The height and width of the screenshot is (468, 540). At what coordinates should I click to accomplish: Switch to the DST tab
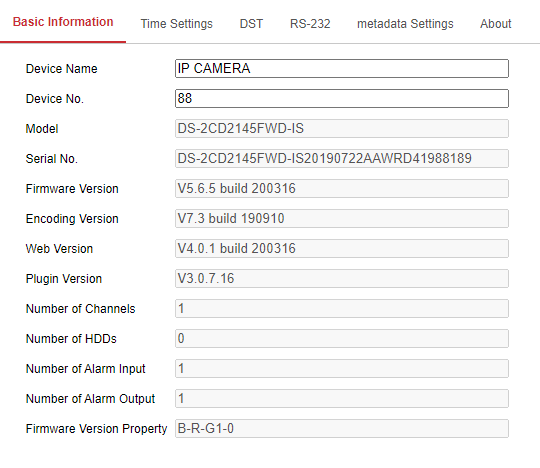(x=251, y=23)
